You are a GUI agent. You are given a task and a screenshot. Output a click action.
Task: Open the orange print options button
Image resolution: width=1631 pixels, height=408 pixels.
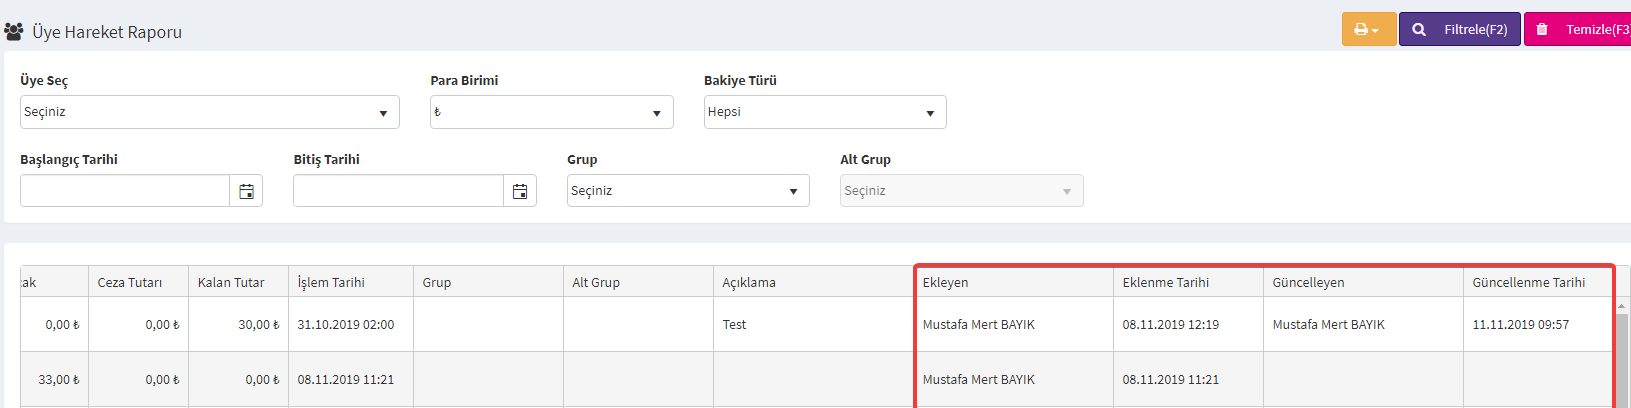coord(1368,29)
